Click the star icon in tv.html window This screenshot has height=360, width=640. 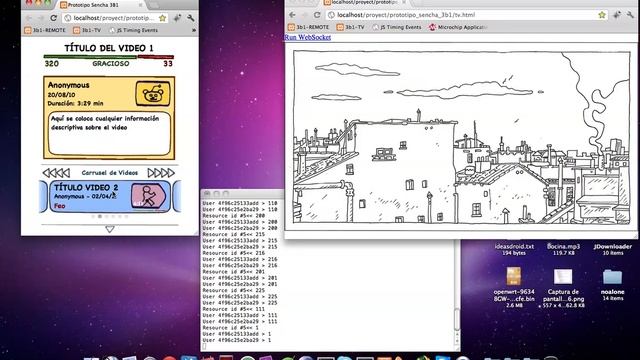pos(602,15)
